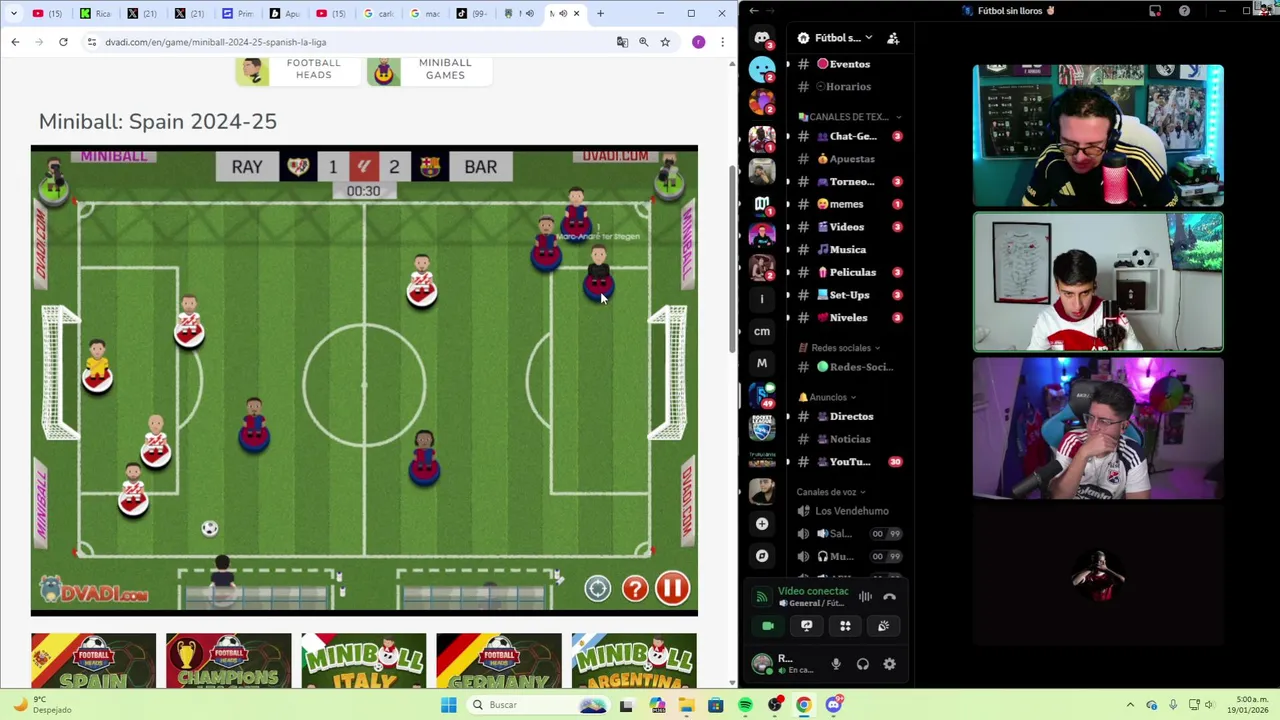
Task: Close the active Miniball tab
Action: [576, 14]
